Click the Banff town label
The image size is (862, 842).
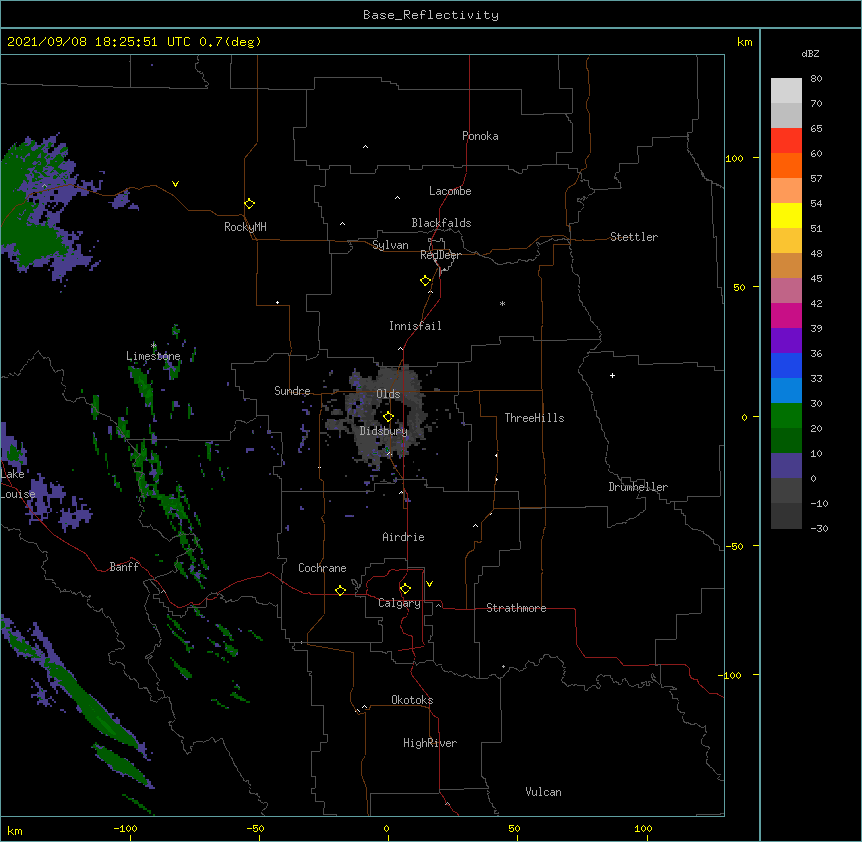tap(124, 567)
